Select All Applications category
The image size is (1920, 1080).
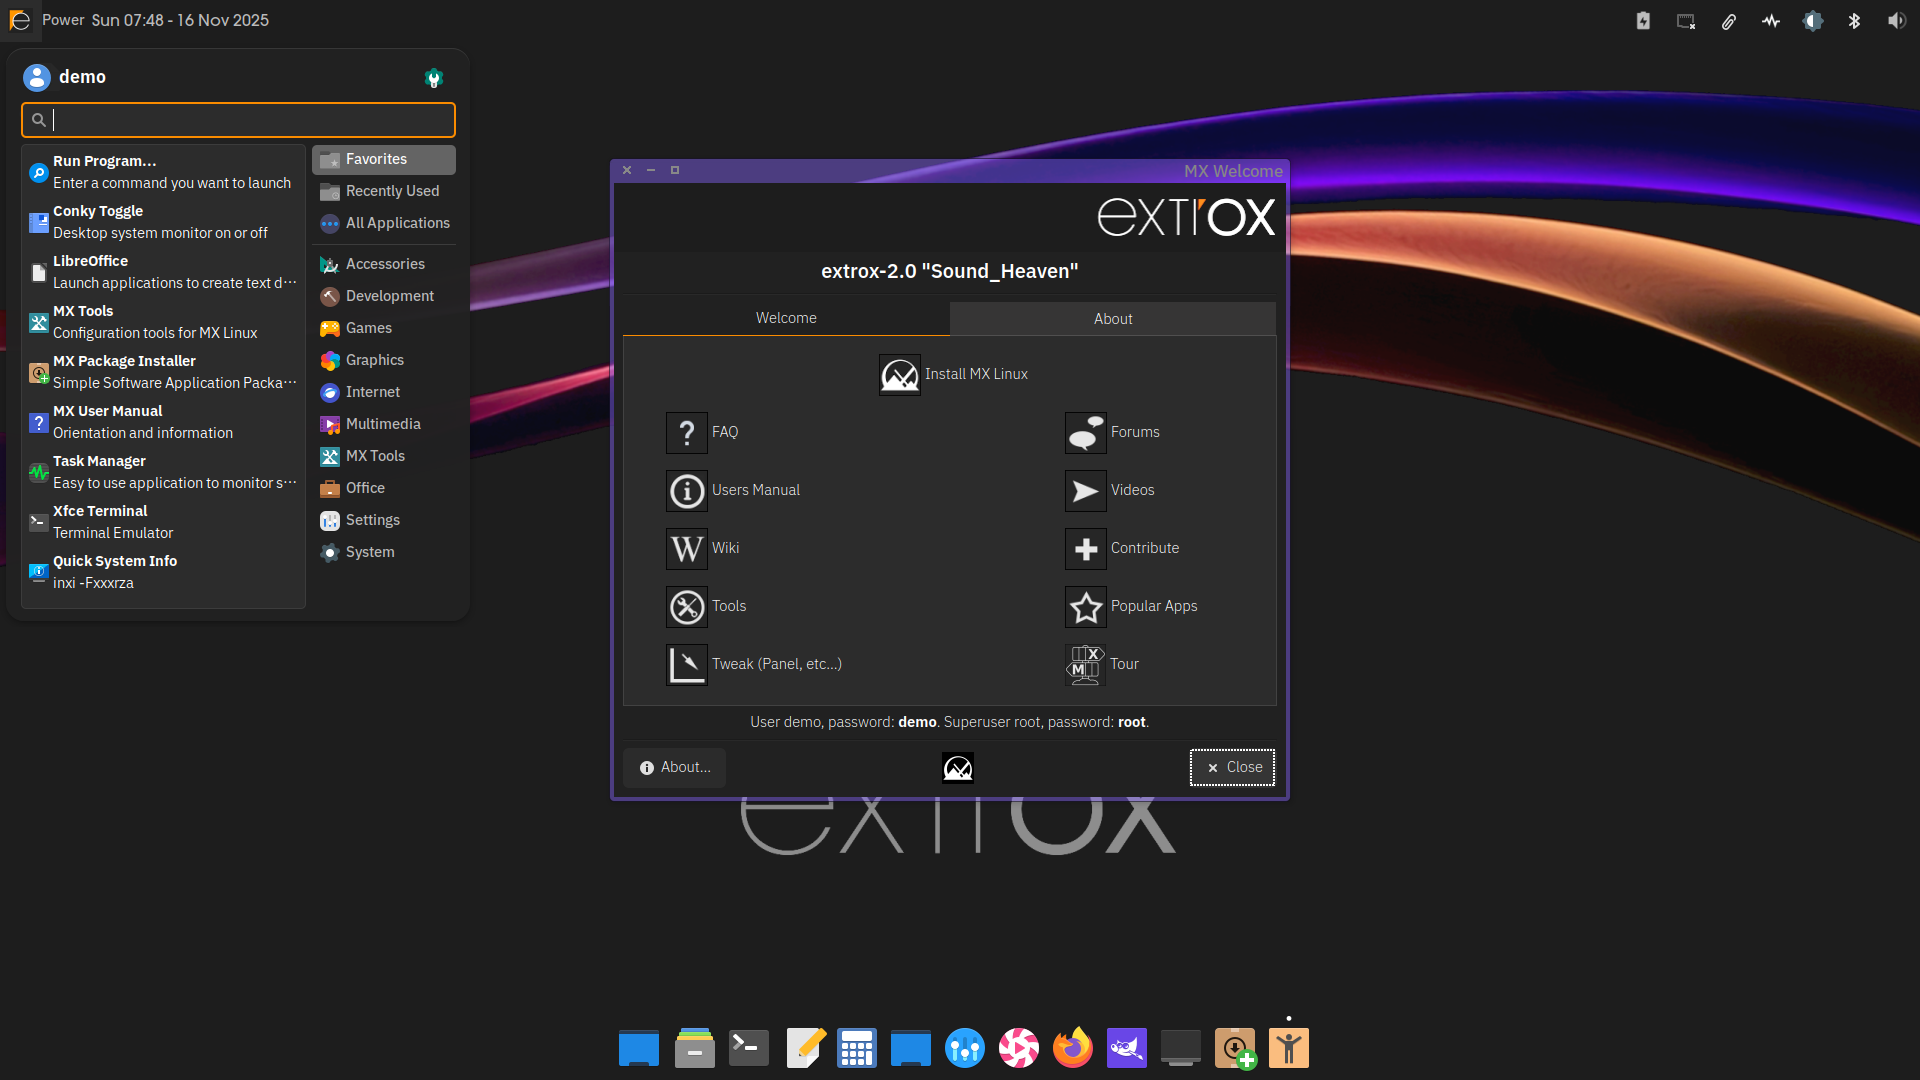(x=397, y=223)
